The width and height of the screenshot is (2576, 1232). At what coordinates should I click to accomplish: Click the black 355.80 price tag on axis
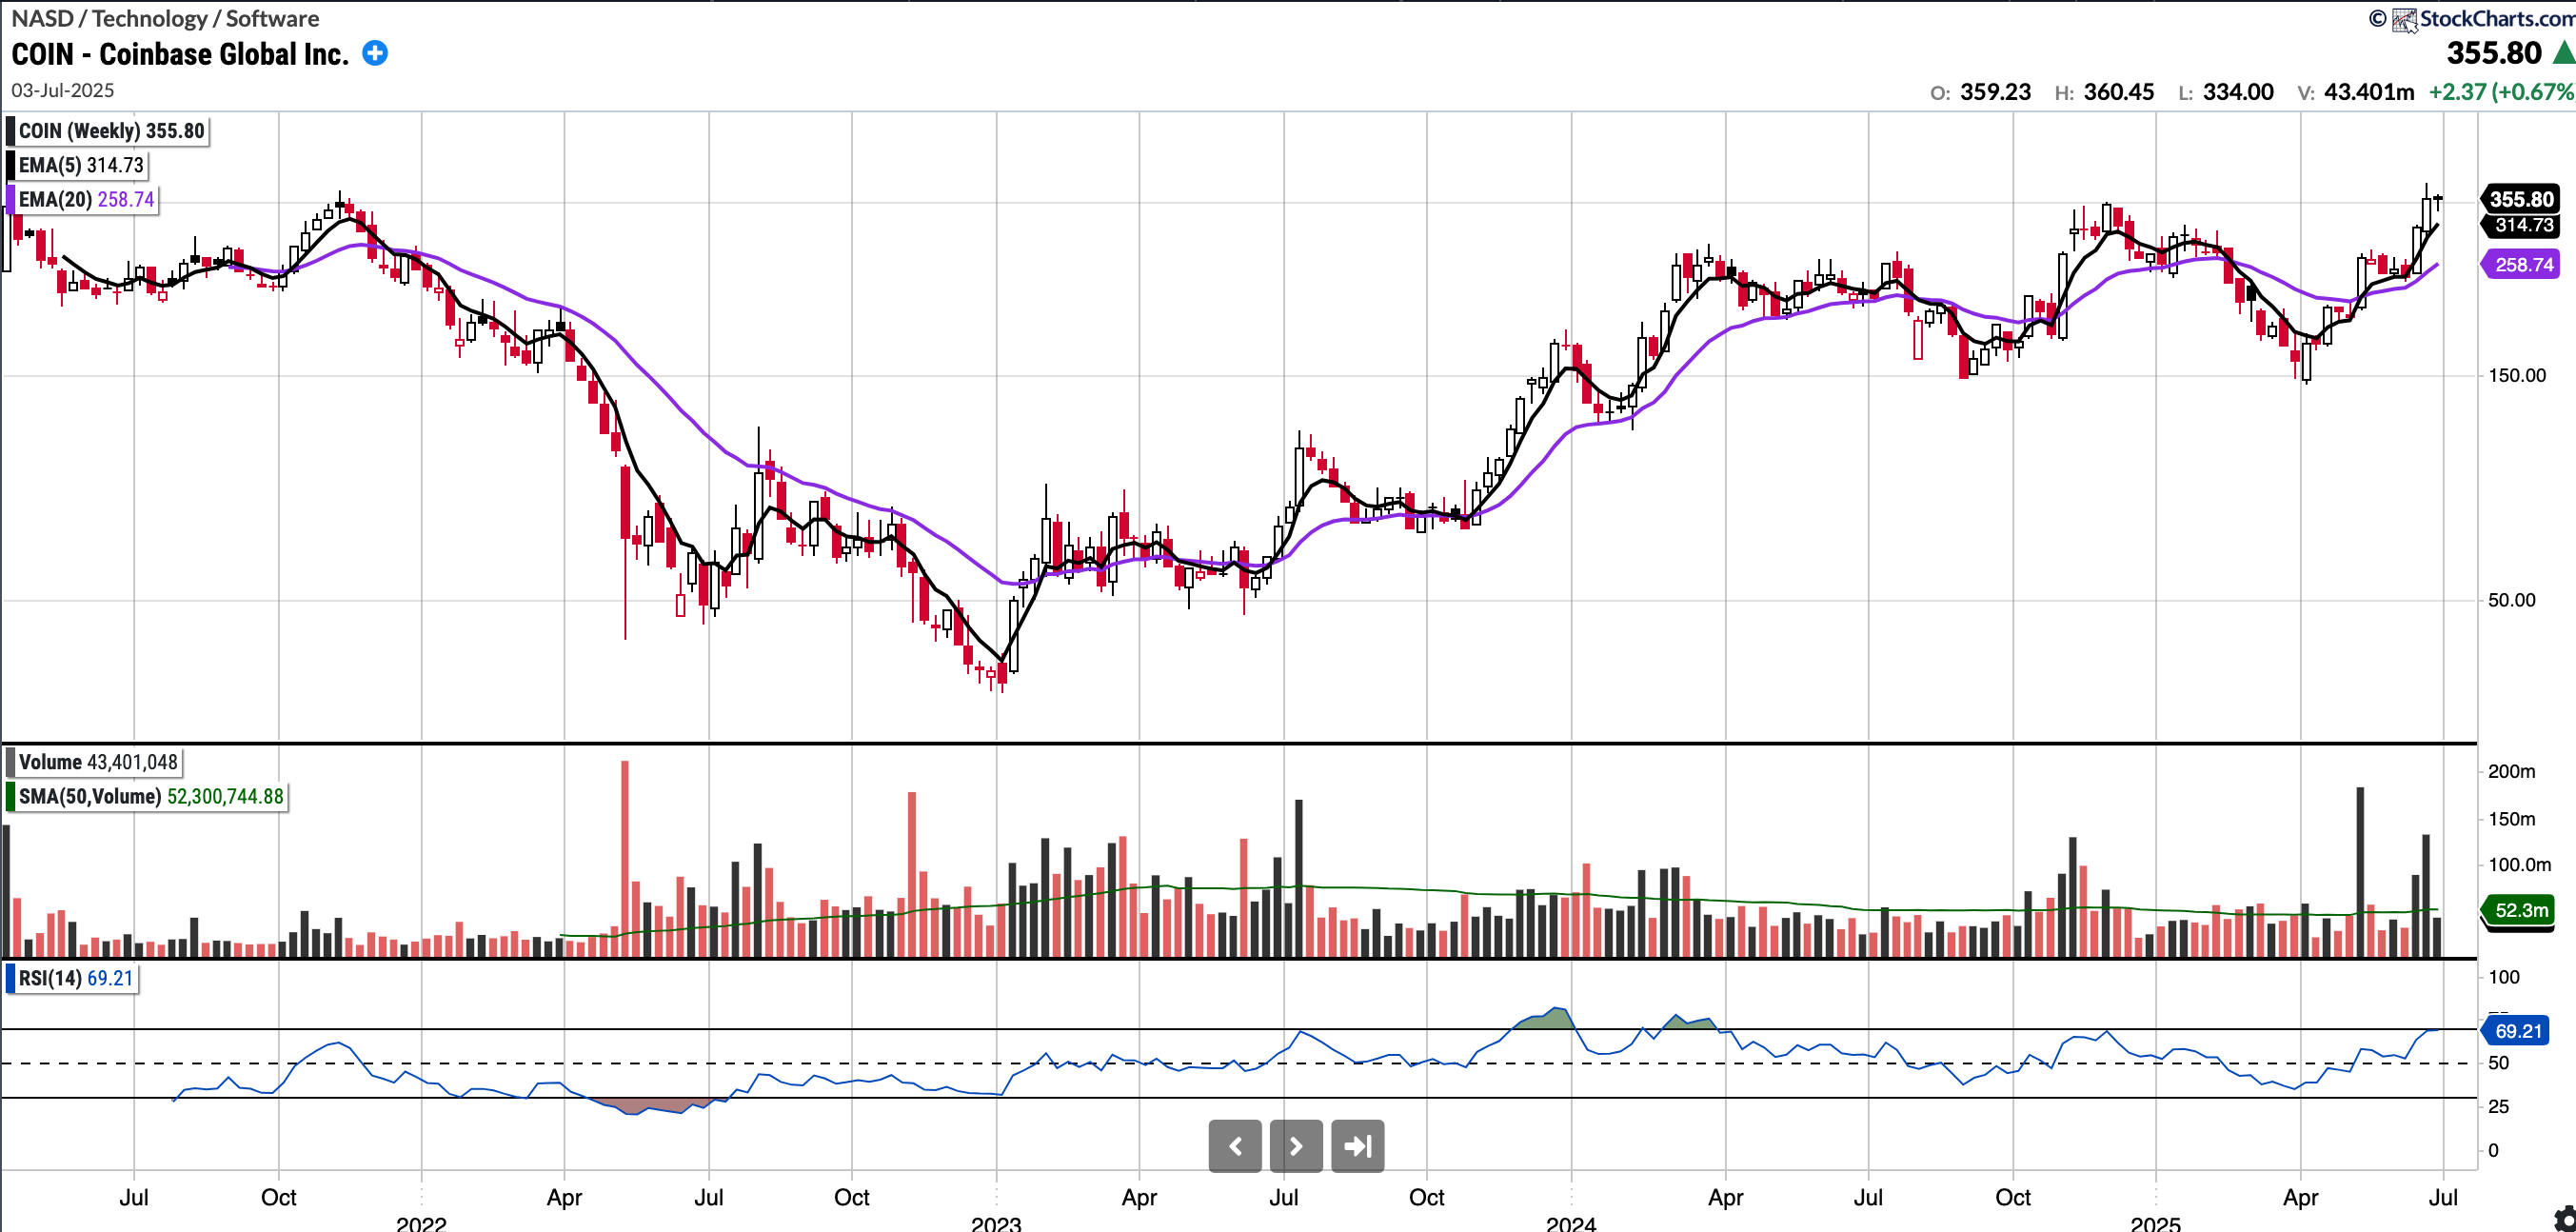click(2521, 199)
